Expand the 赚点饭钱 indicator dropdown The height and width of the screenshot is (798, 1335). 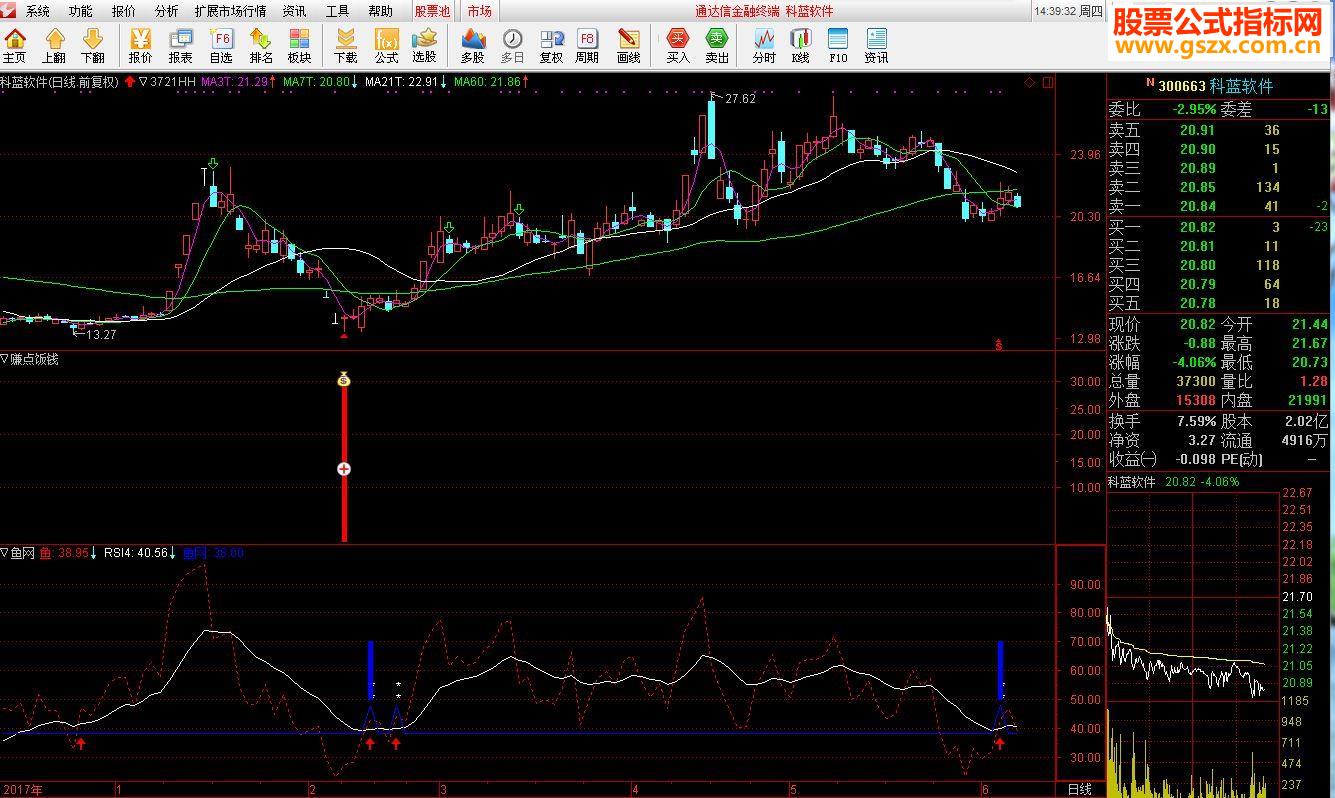pyautogui.click(x=5, y=359)
